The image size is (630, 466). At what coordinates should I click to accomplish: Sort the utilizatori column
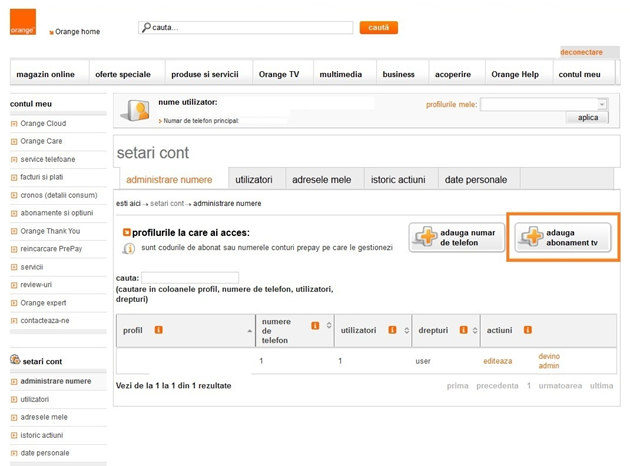407,330
